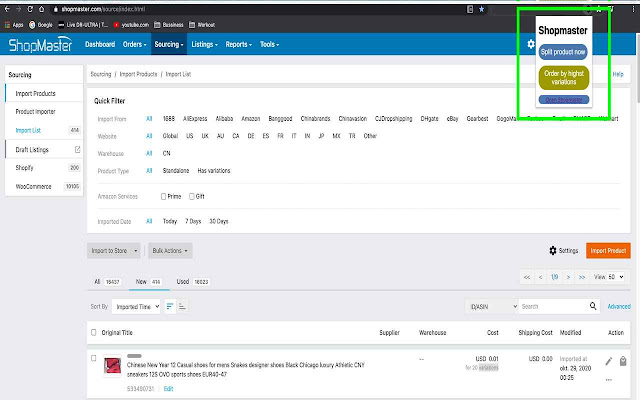Click the ShopMaster logo
This screenshot has height=400, width=640.
[x=40, y=44]
